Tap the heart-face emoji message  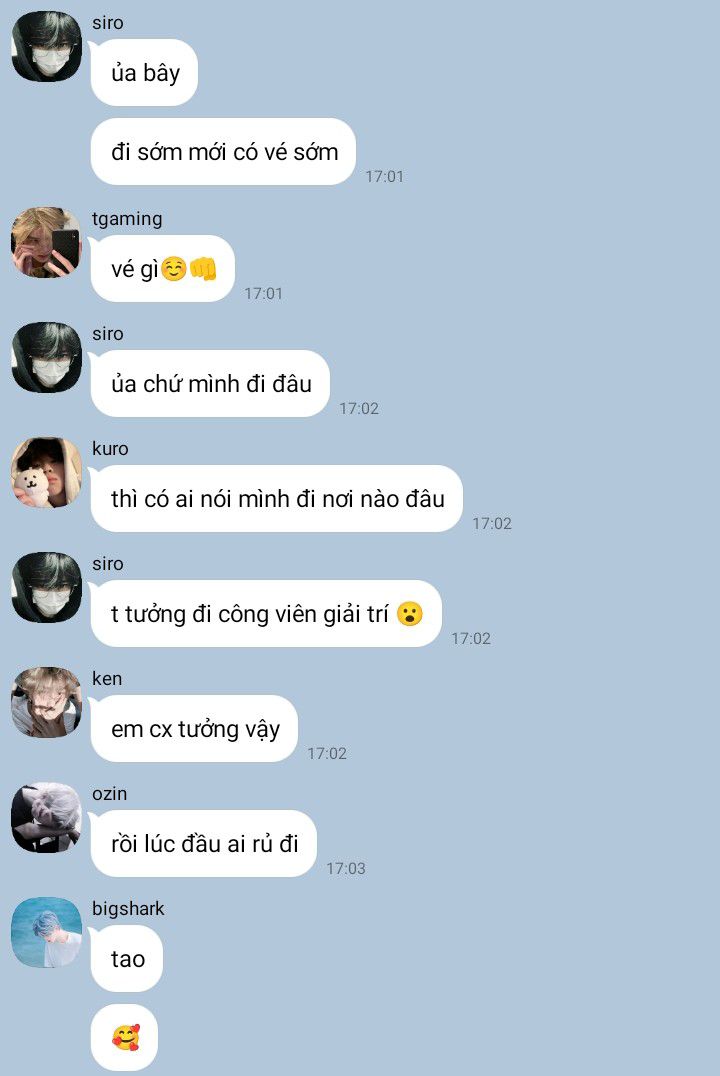pyautogui.click(x=124, y=1038)
